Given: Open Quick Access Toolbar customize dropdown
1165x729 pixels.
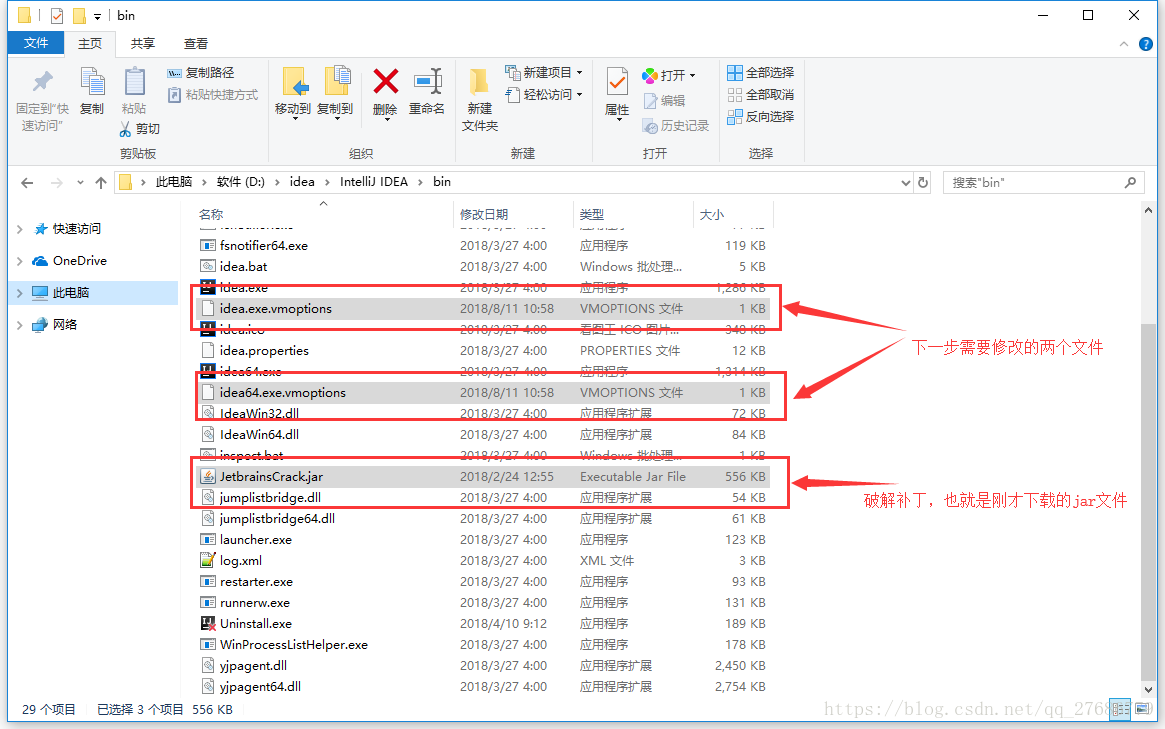Looking at the screenshot, I should (97, 16).
